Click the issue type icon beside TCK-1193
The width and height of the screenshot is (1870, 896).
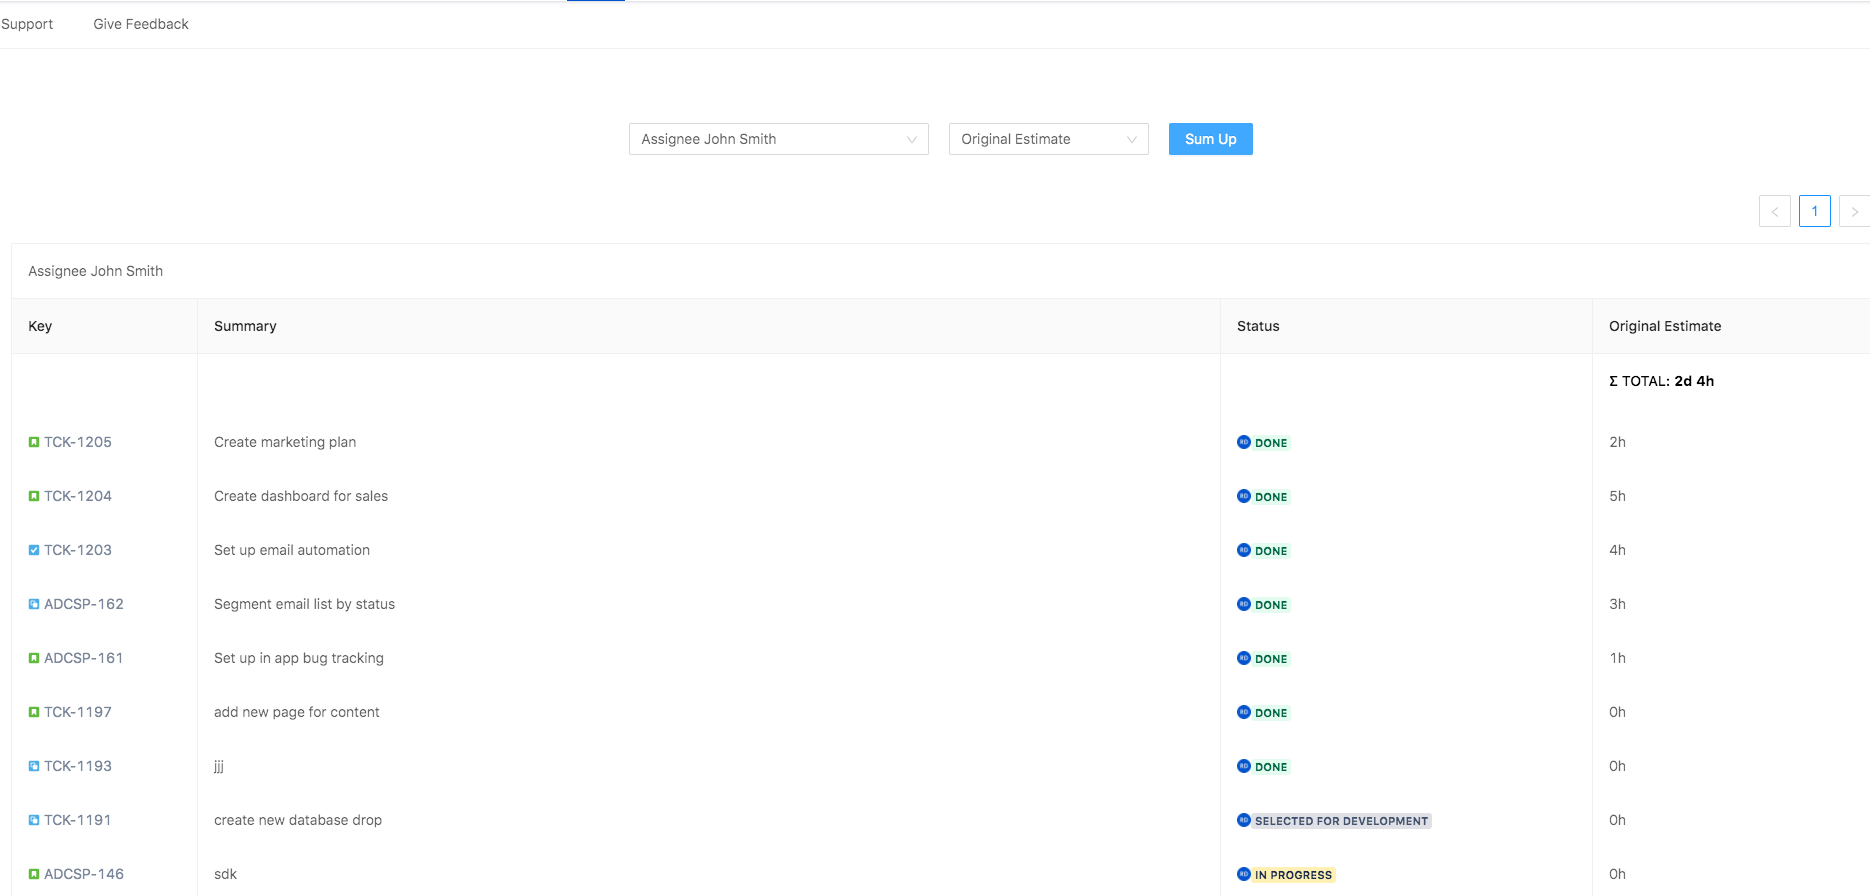34,766
